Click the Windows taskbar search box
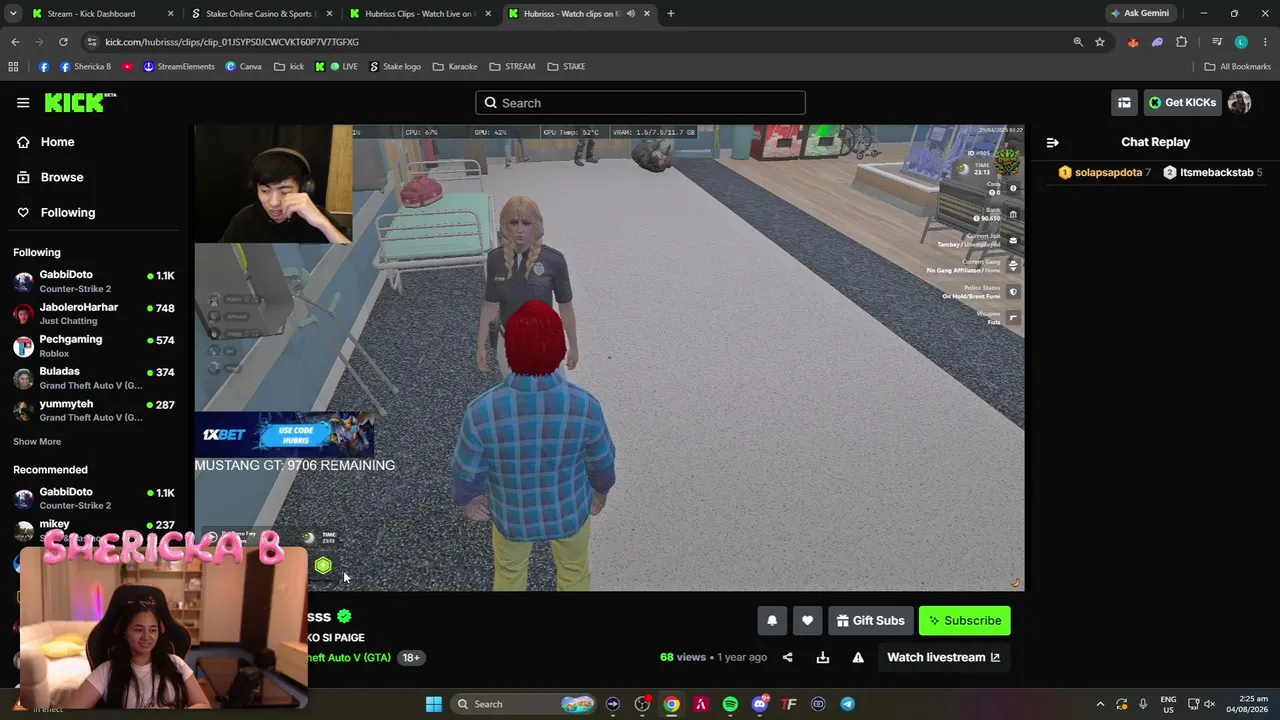Viewport: 1280px width, 720px height. coord(525,704)
